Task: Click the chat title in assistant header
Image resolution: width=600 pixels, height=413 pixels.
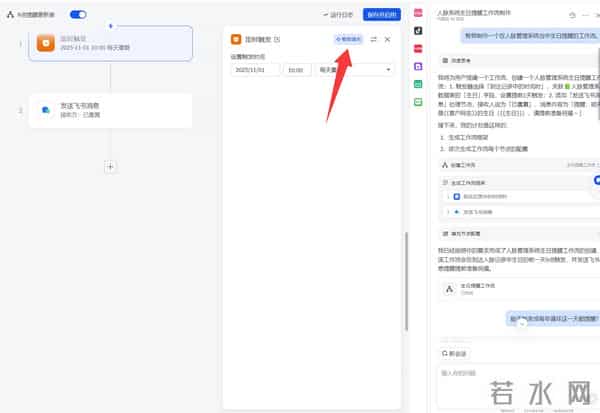Action: pos(474,13)
